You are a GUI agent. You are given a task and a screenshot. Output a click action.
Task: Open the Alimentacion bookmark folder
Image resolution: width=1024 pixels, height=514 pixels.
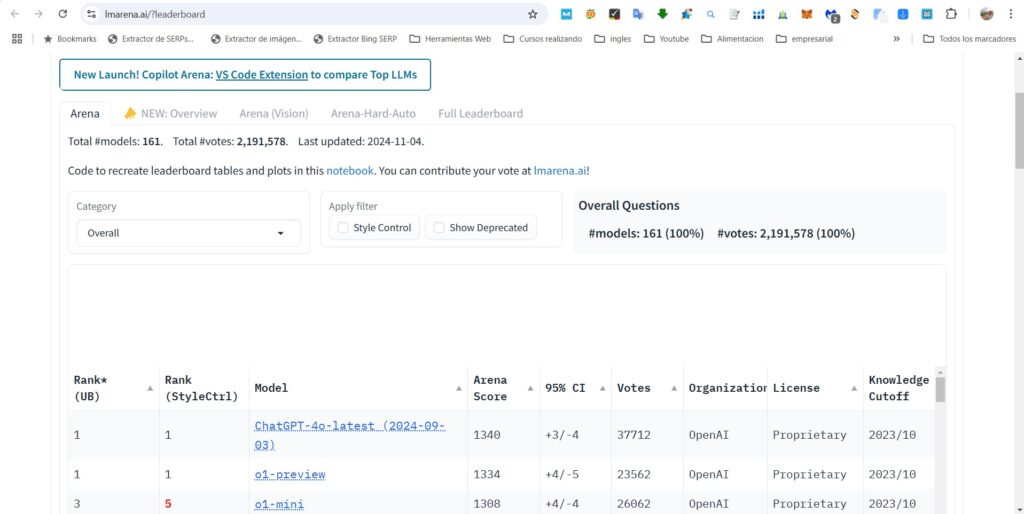pyautogui.click(x=732, y=39)
